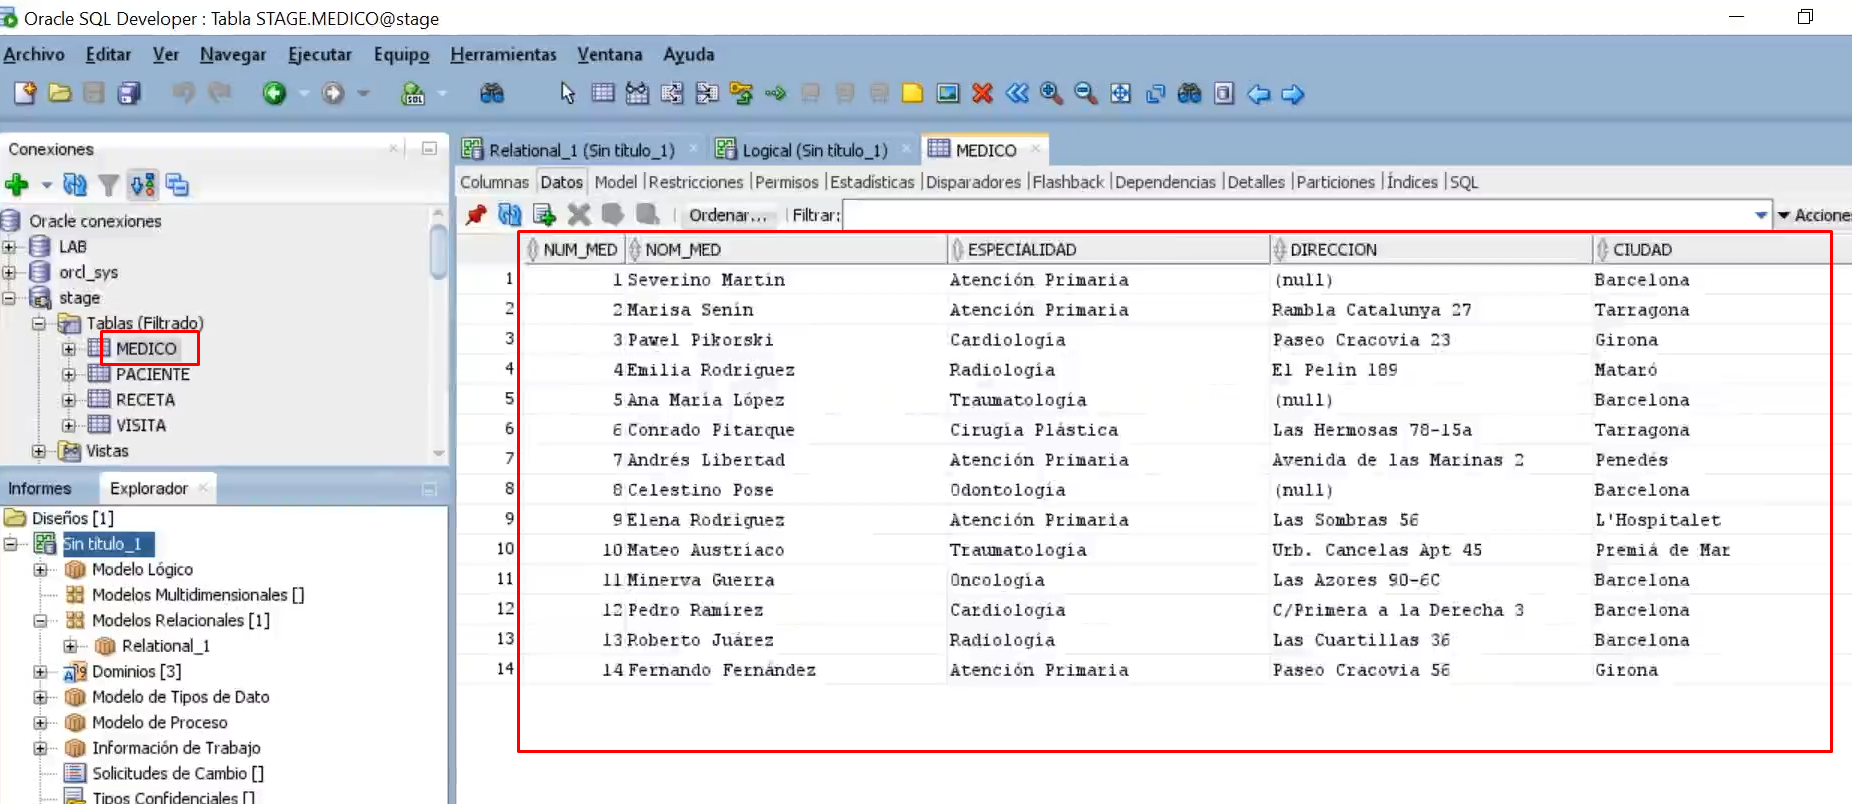Click the red pin freeze view icon
The height and width of the screenshot is (804, 1852).
(476, 215)
